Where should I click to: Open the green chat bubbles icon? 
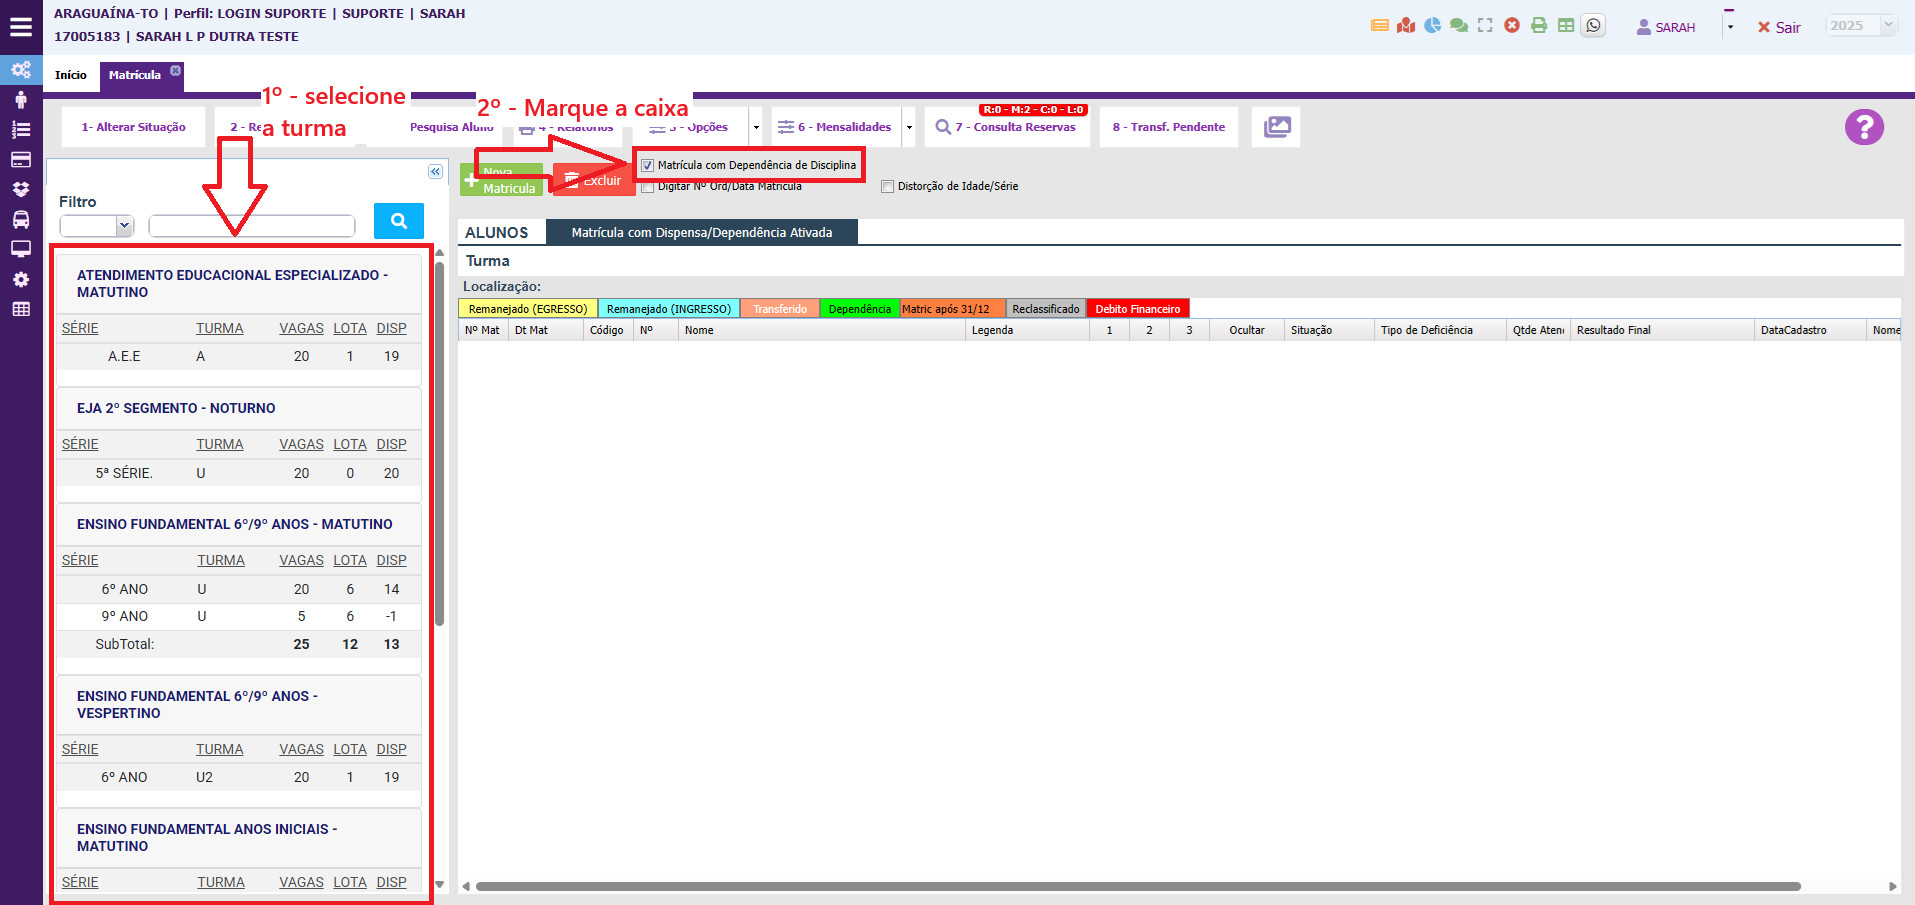pos(1459,26)
